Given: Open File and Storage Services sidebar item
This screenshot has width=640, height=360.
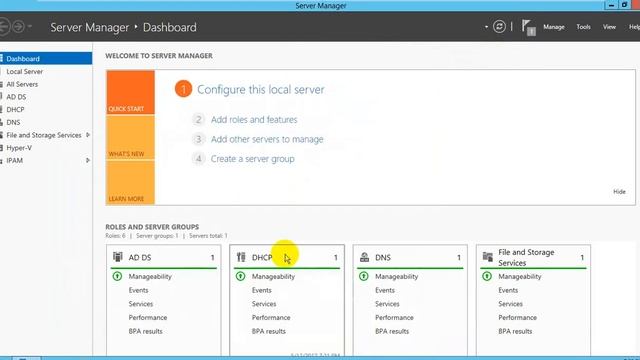Looking at the screenshot, I should click(44, 135).
